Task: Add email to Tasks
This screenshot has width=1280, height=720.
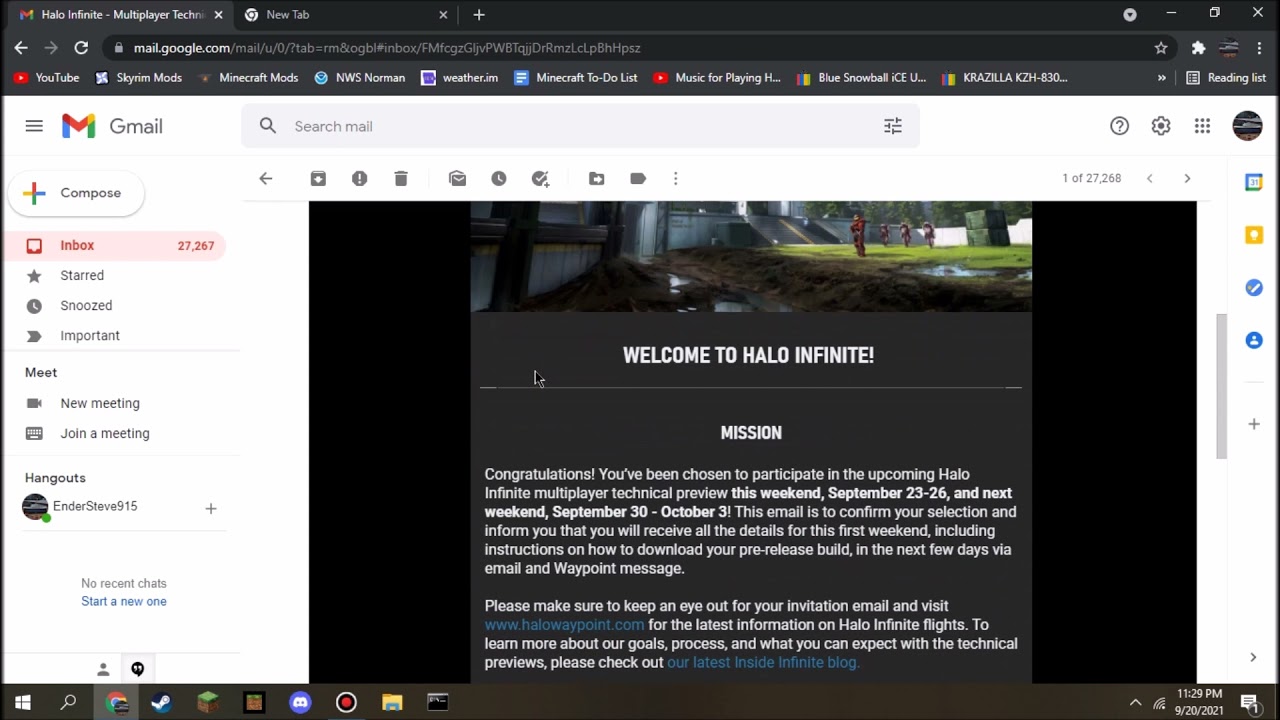Action: (x=540, y=178)
